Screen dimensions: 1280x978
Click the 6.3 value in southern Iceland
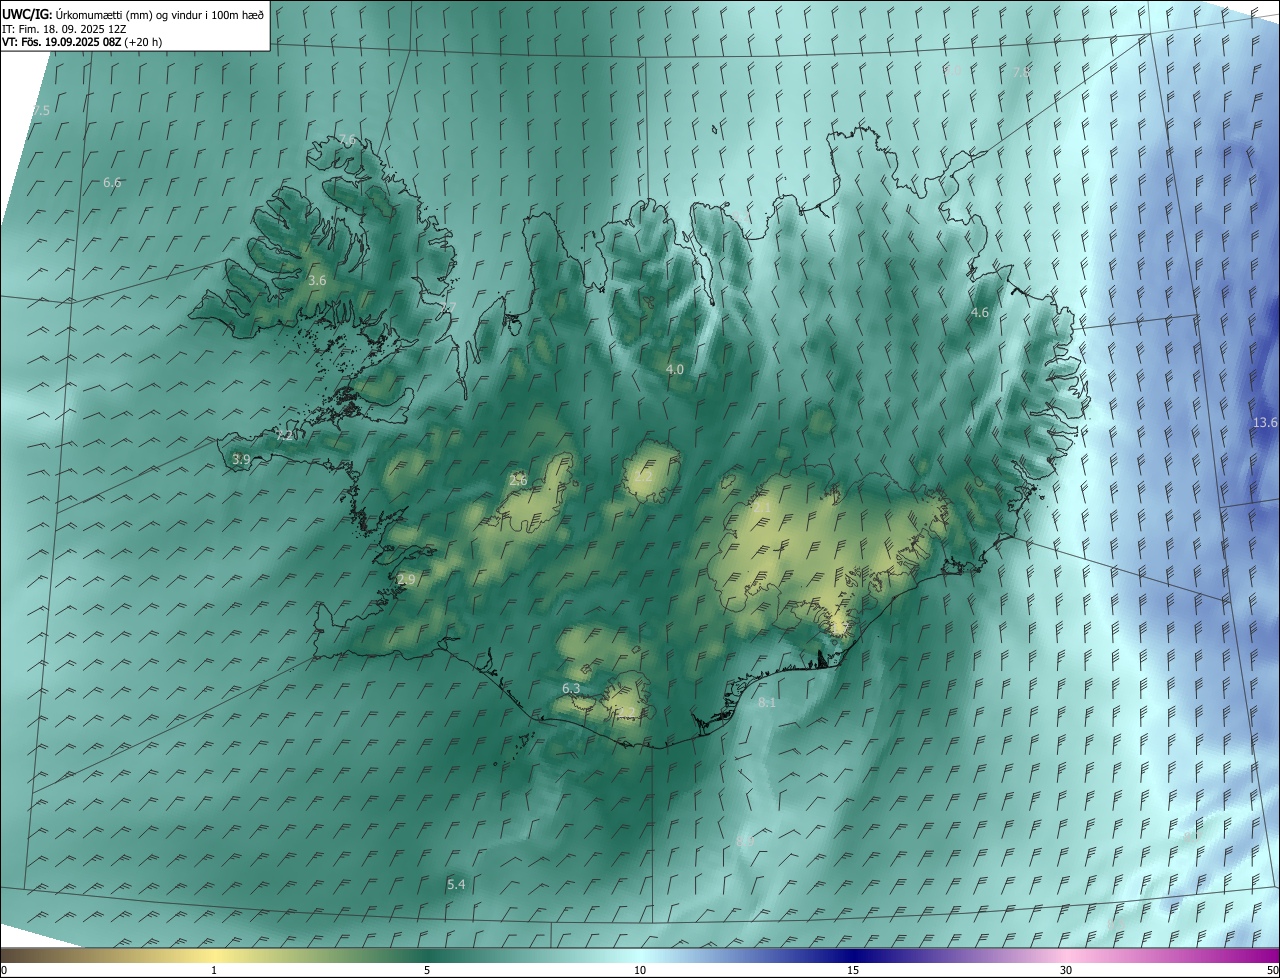pos(571,689)
